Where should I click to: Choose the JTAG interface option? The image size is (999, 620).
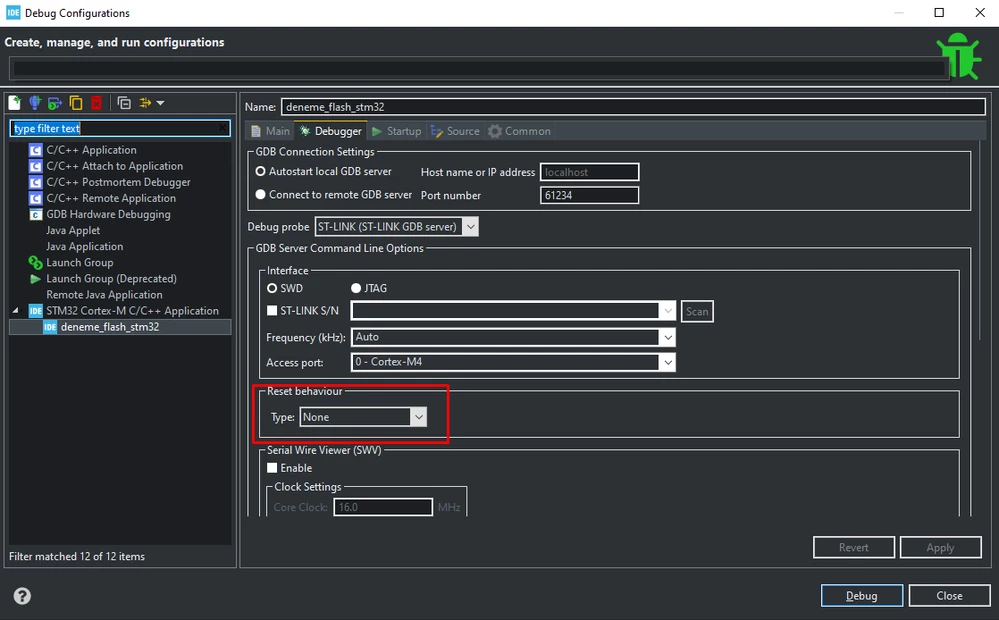[356, 288]
